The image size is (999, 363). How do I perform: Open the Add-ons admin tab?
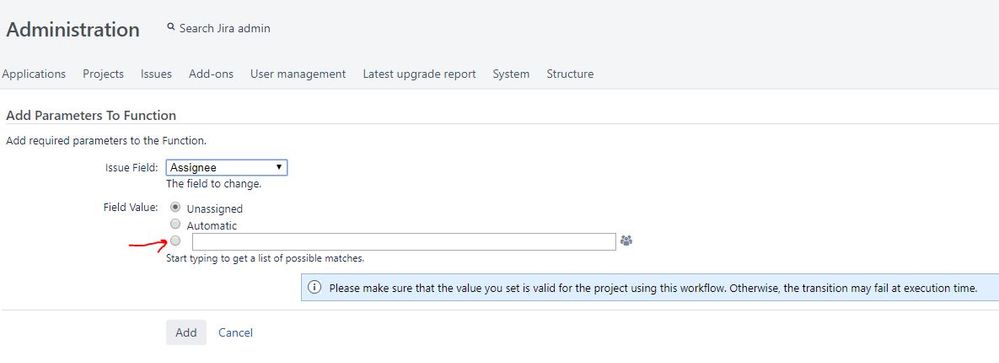pos(211,74)
